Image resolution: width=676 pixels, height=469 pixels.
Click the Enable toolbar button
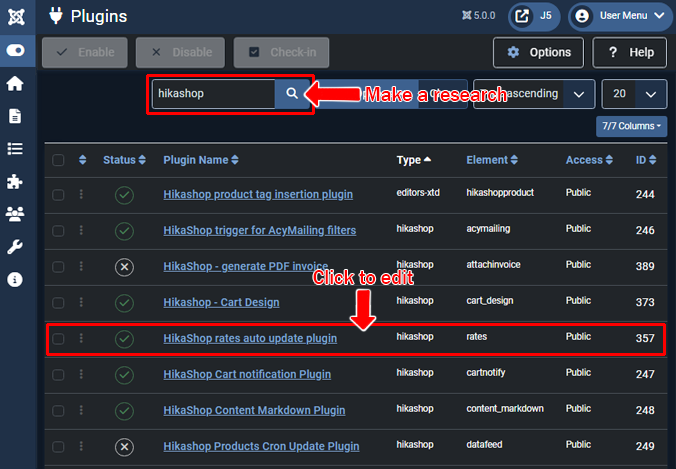pos(85,53)
